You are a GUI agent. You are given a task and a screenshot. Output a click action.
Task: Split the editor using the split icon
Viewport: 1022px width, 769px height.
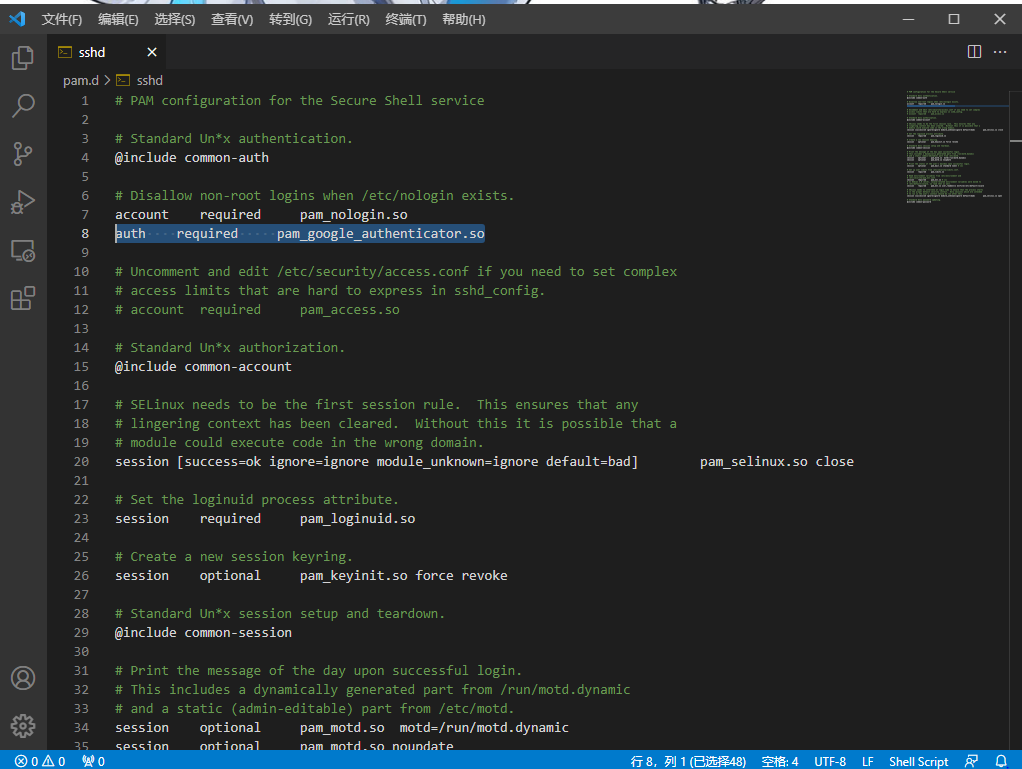(x=973, y=52)
